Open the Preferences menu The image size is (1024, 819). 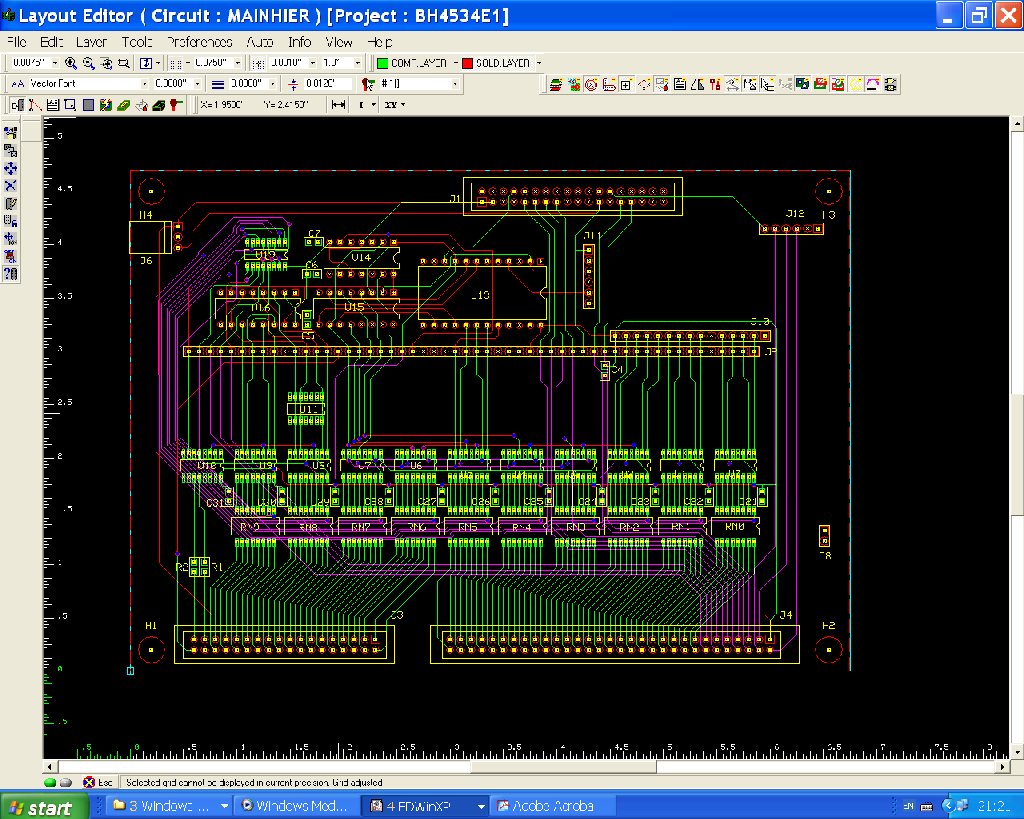tap(199, 42)
